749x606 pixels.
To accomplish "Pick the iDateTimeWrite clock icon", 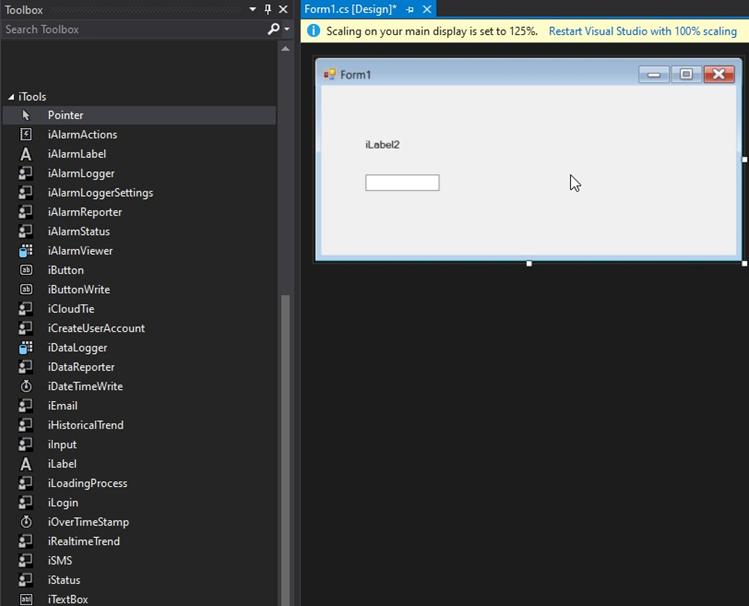I will [x=26, y=387].
